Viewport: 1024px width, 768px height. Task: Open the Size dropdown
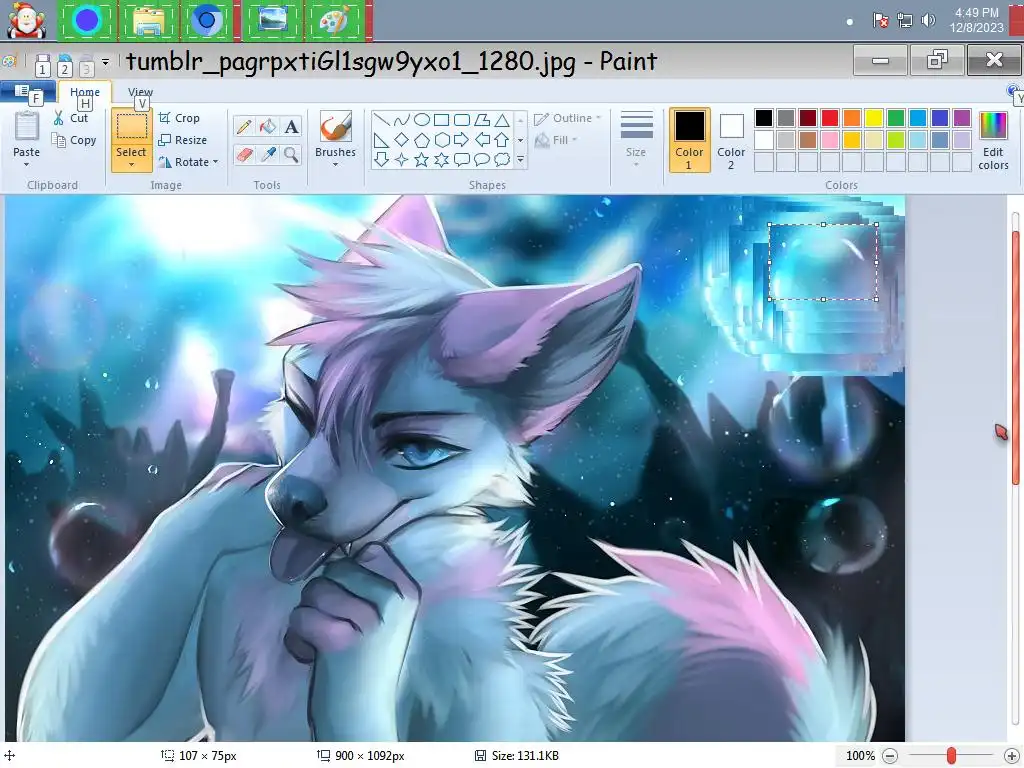636,138
